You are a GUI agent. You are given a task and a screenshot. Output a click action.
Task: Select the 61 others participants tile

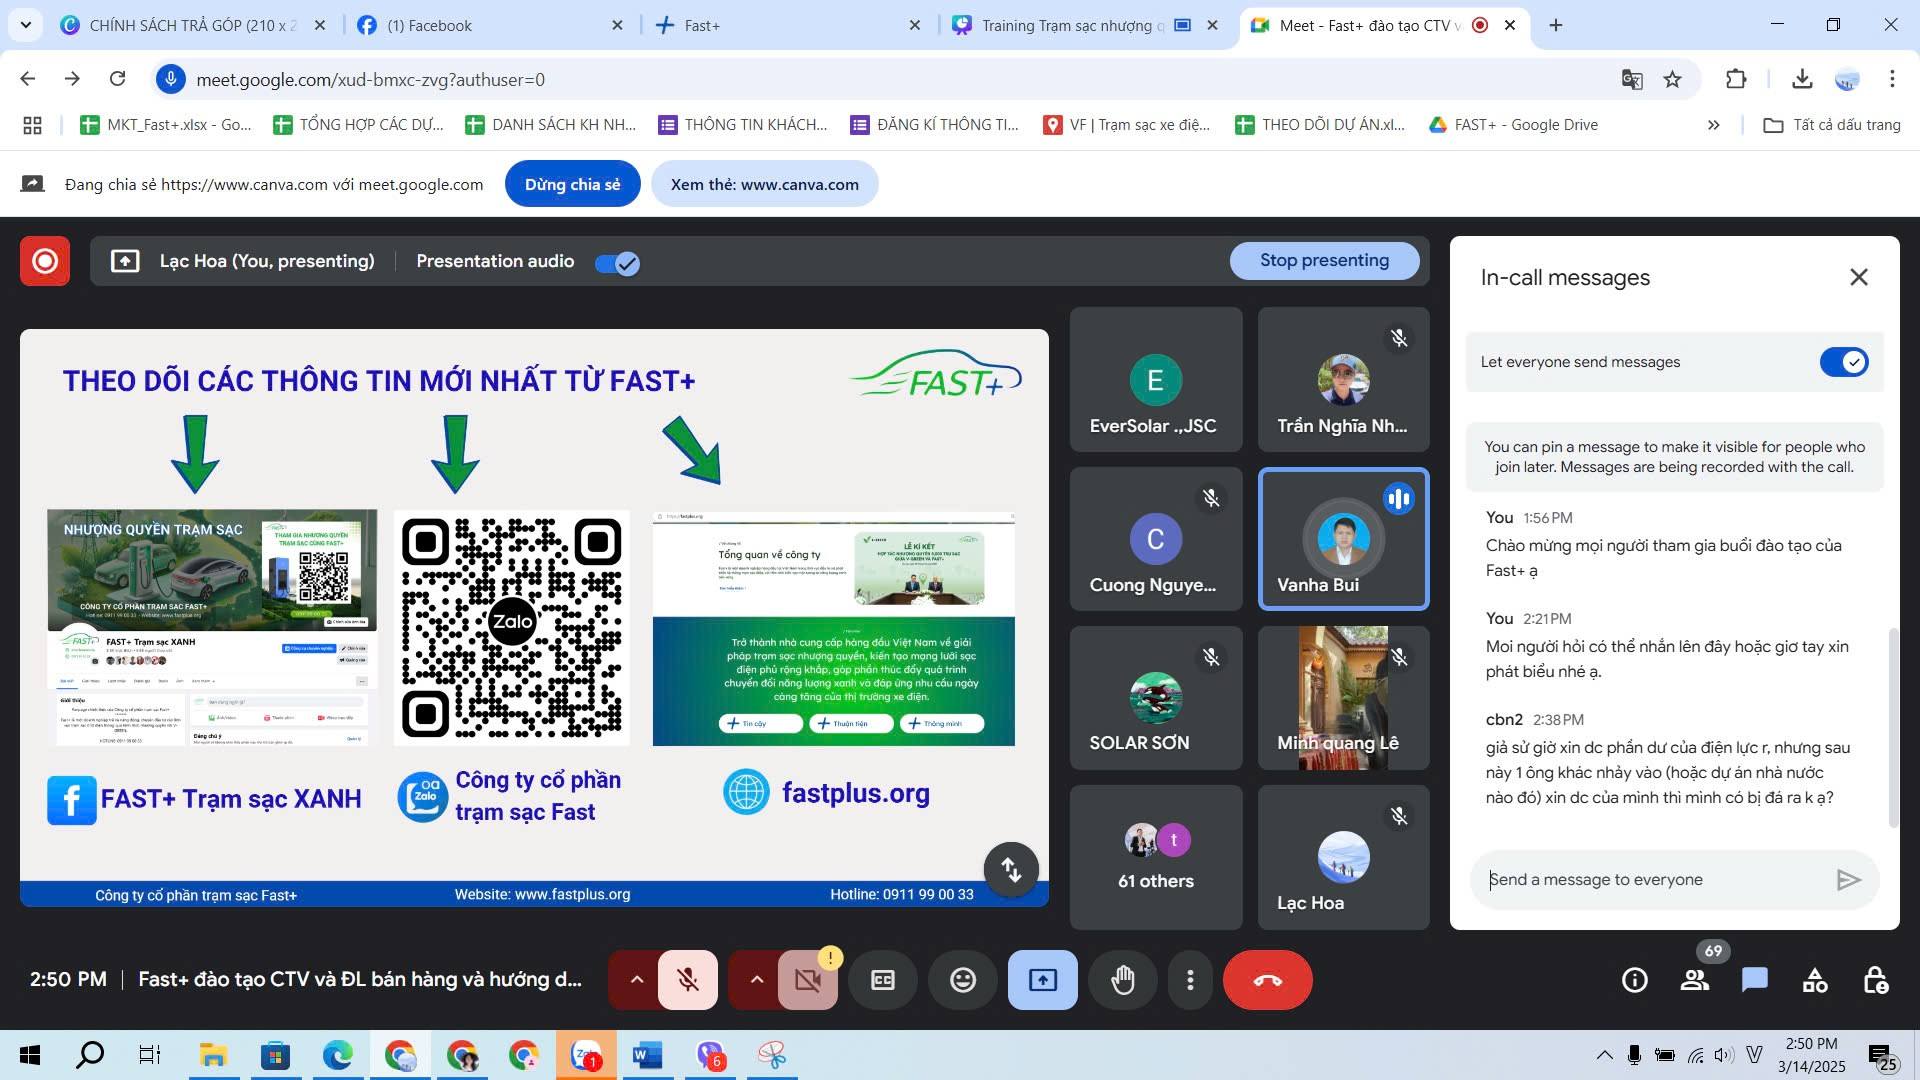tap(1156, 857)
